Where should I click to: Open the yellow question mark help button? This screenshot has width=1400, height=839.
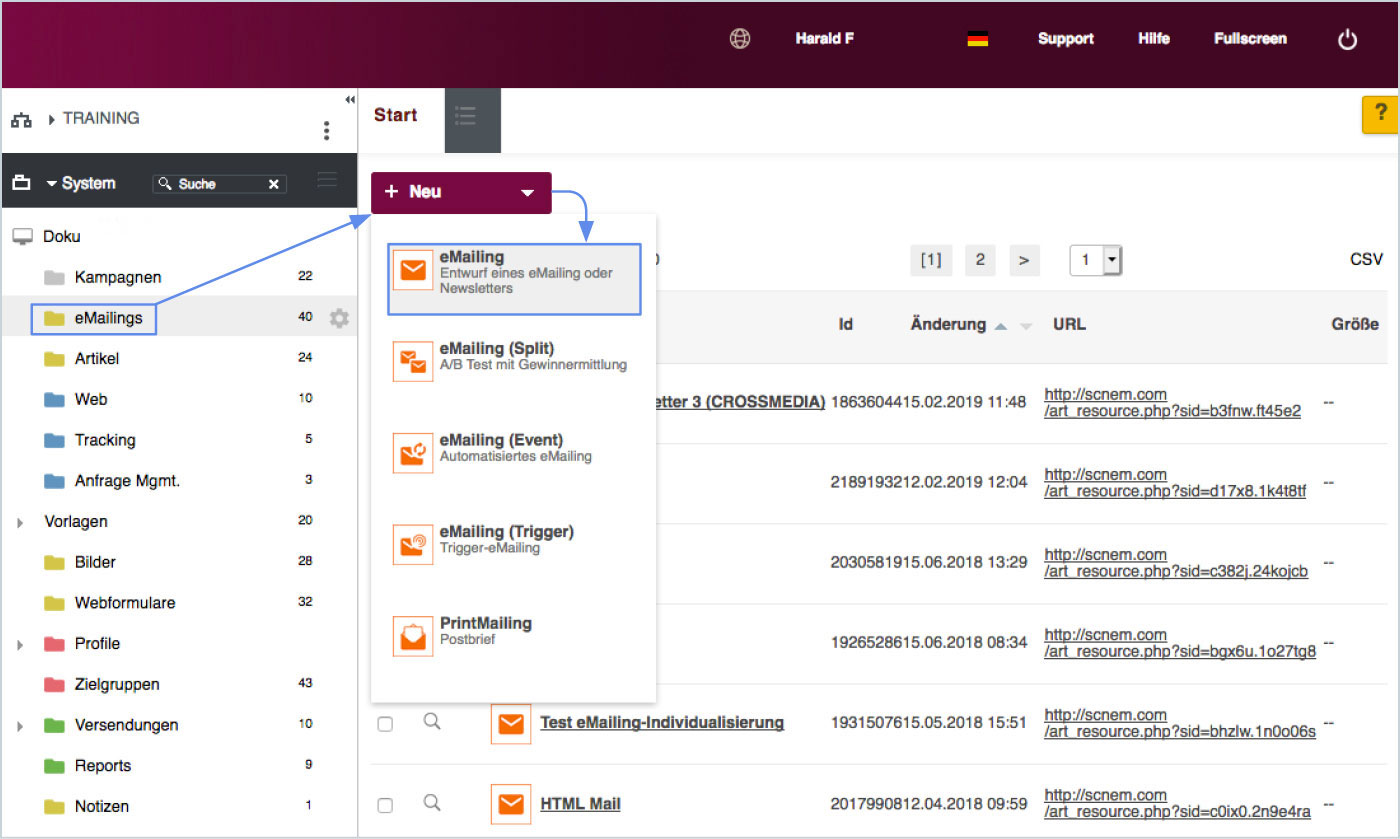pyautogui.click(x=1380, y=115)
